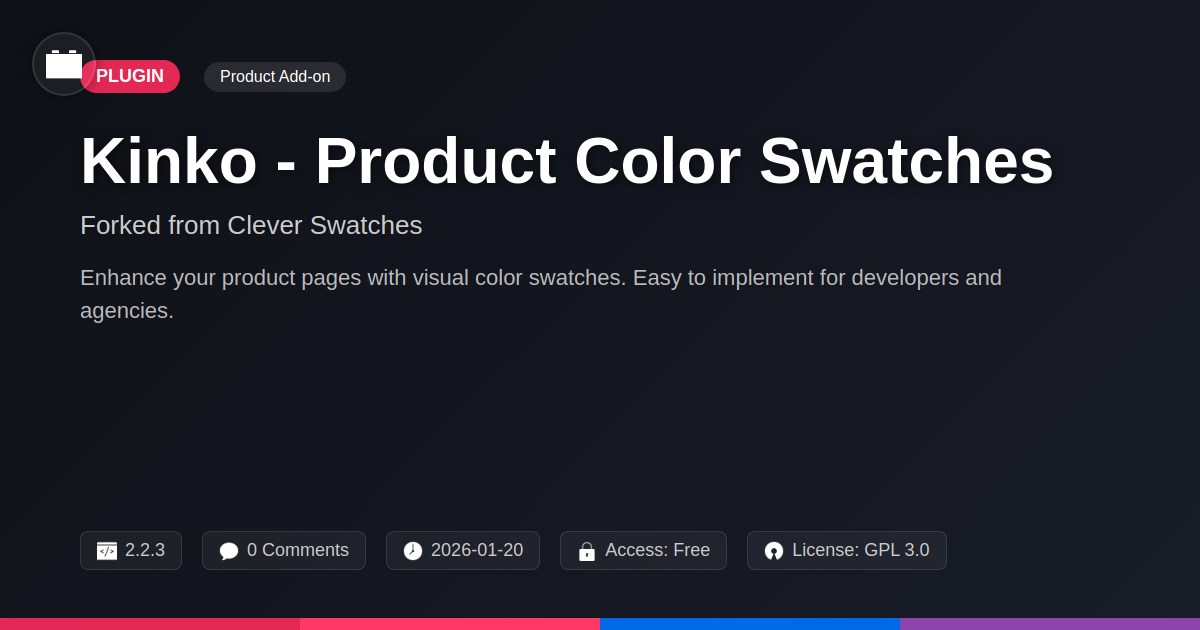The height and width of the screenshot is (630, 1200).
Task: Click the clock icon next to the date
Action: 413,551
